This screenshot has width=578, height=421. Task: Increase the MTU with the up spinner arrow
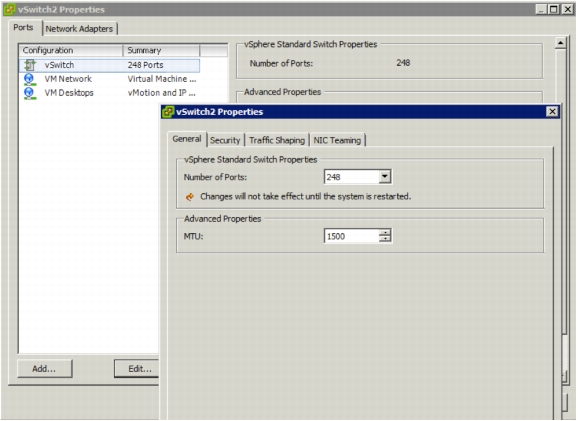click(385, 233)
